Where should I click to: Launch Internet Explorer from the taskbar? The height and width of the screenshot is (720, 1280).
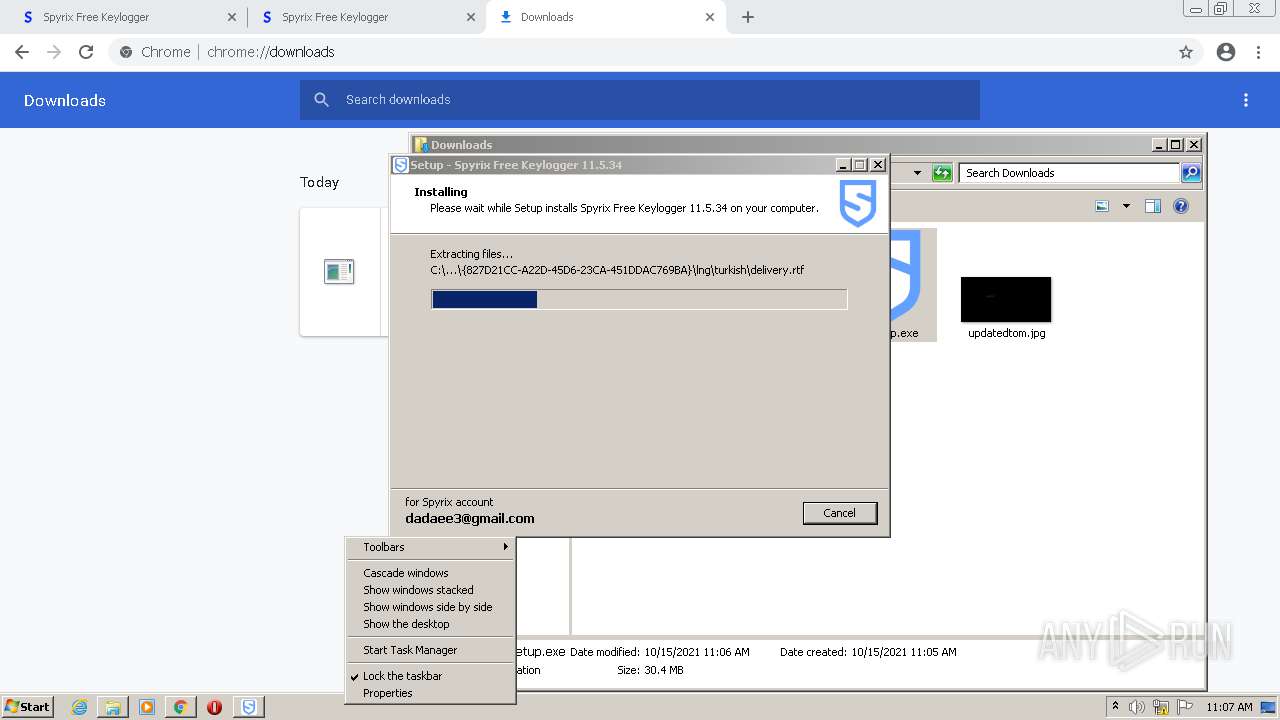(80, 707)
